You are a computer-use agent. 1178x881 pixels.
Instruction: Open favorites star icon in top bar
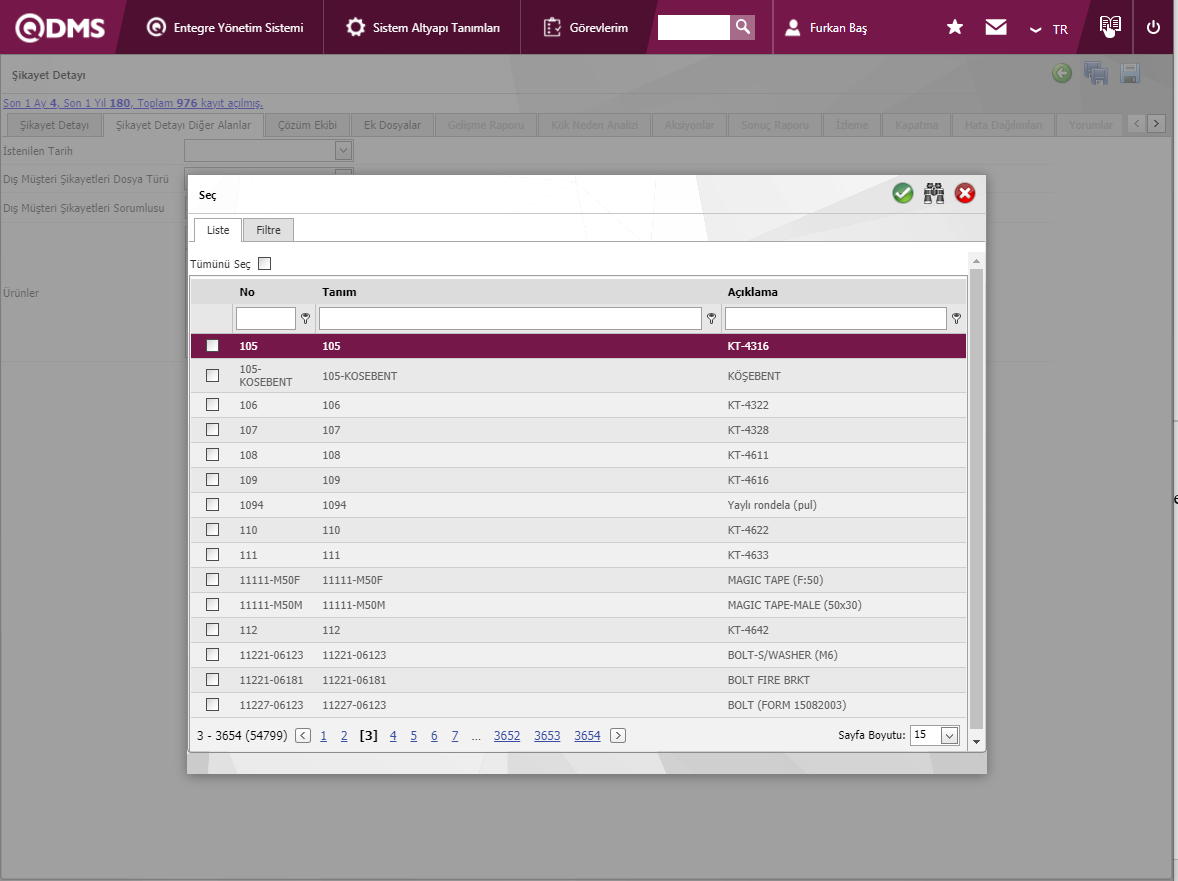955,28
